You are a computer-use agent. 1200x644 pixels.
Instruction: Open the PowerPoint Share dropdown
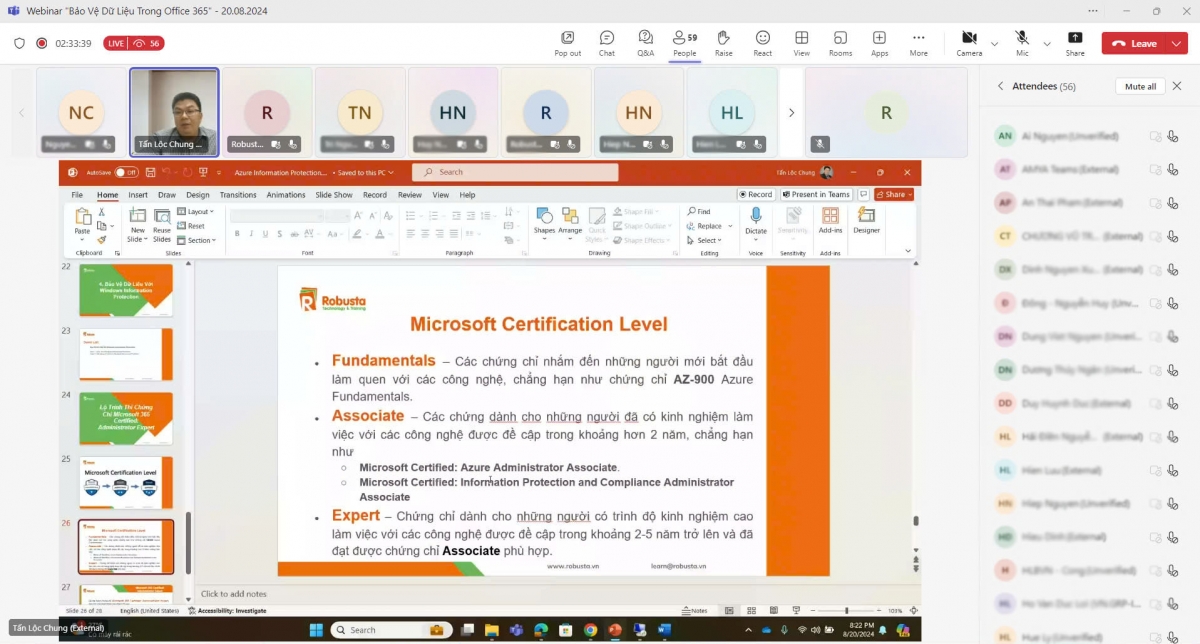coord(893,194)
